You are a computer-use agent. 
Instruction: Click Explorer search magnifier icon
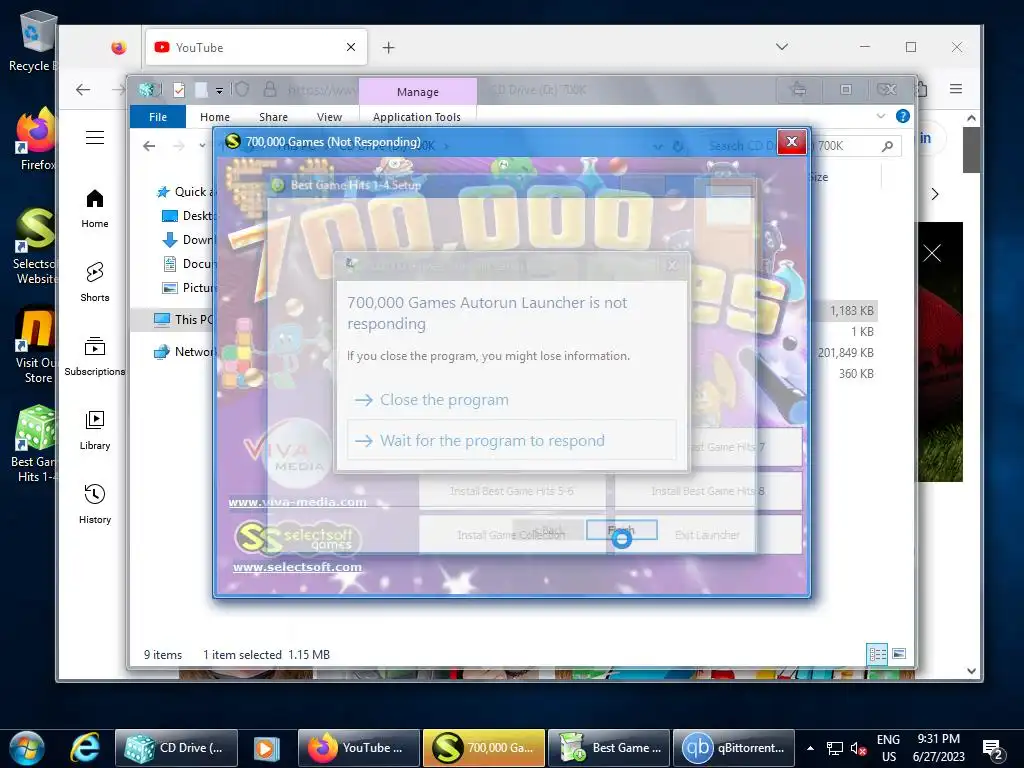tap(888, 146)
